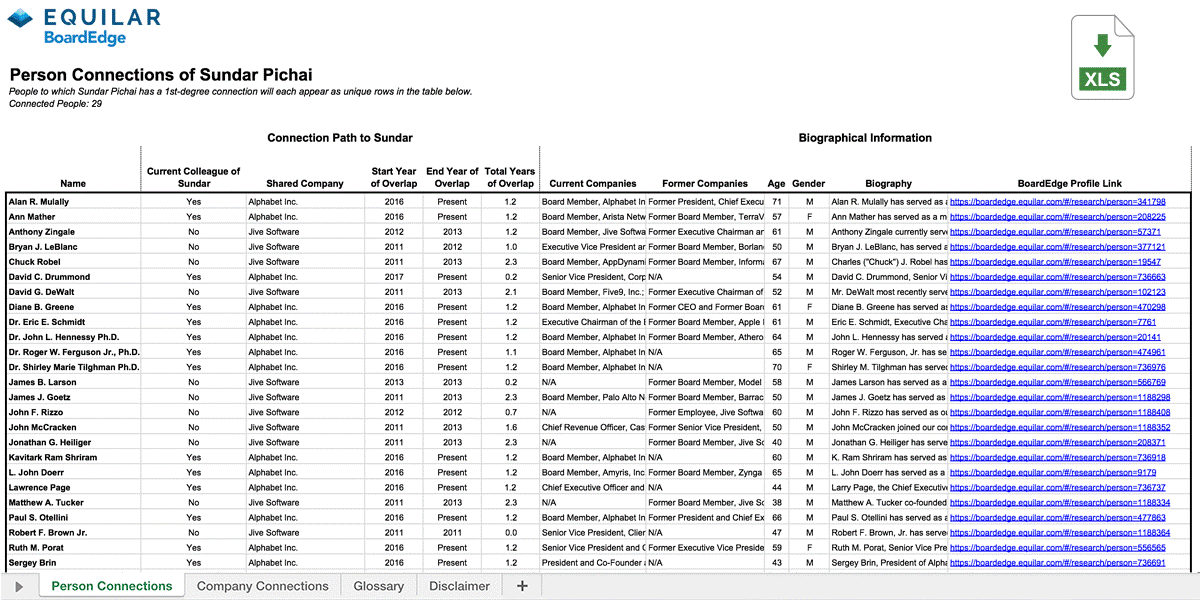1200x600 pixels.
Task: Follow David C. Drummond's profile link
Action: coord(1058,277)
